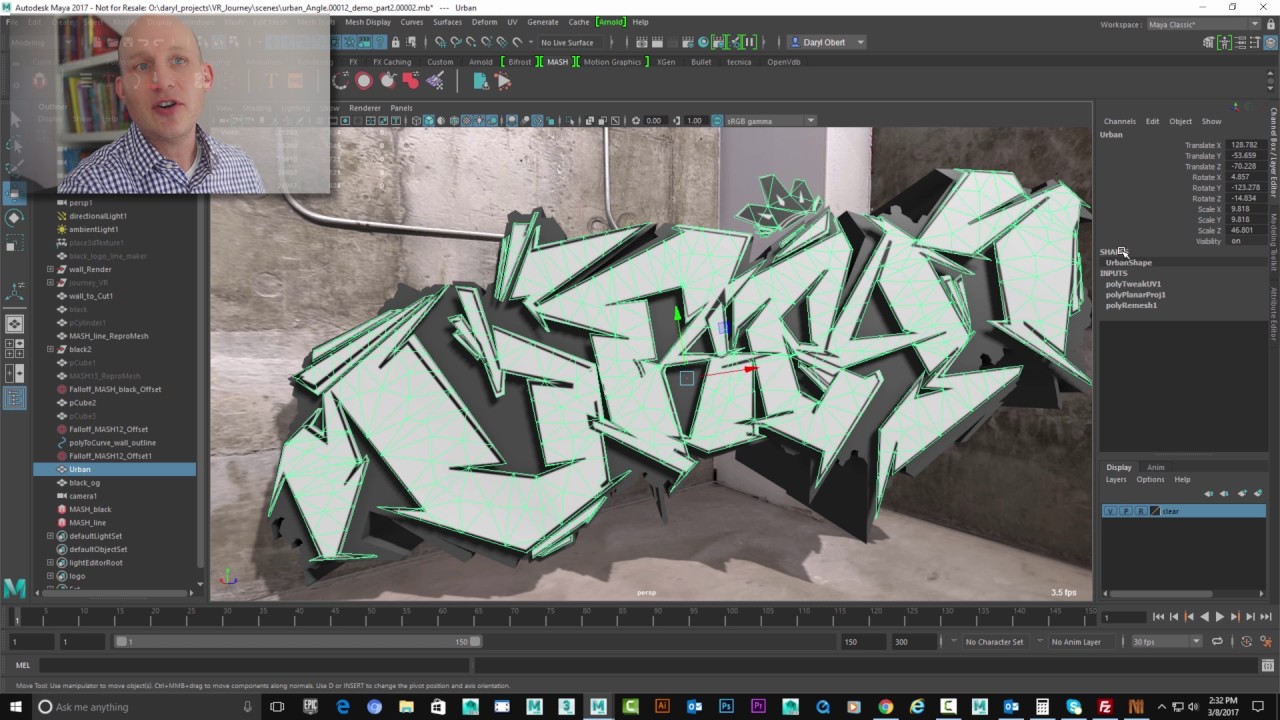1280x720 pixels.
Task: Click the MASH paint-blob shelf icon
Action: (x=410, y=82)
